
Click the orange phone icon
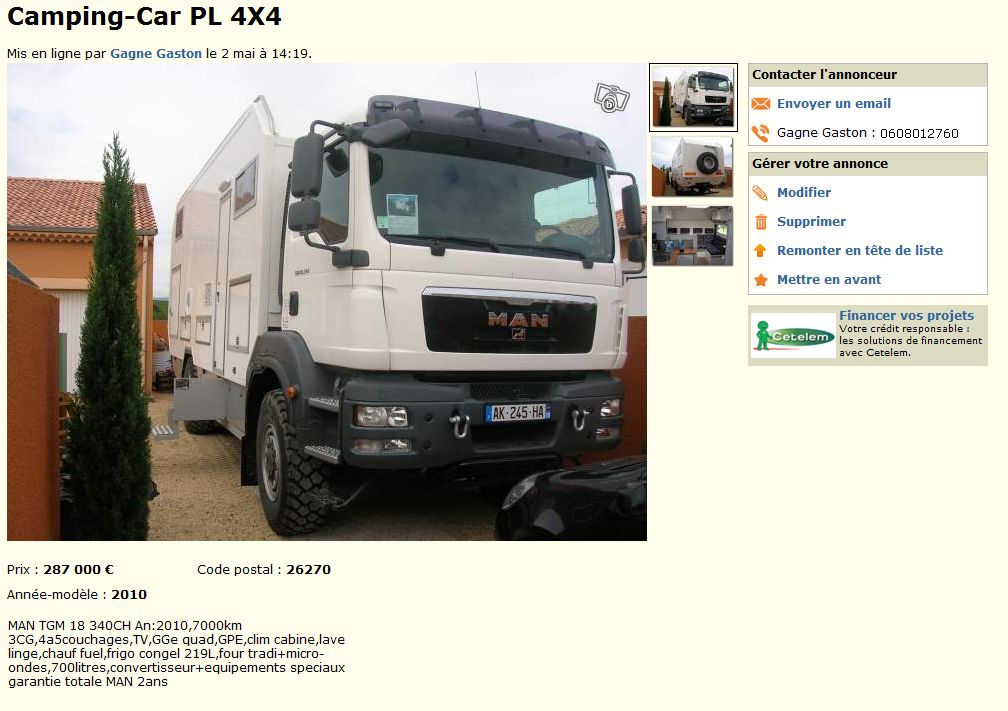(760, 133)
